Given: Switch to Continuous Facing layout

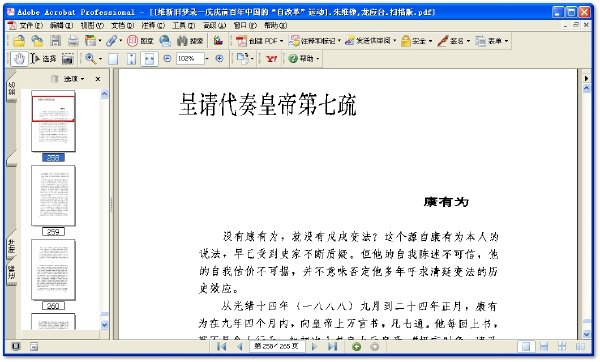Looking at the screenshot, I should [x=562, y=347].
